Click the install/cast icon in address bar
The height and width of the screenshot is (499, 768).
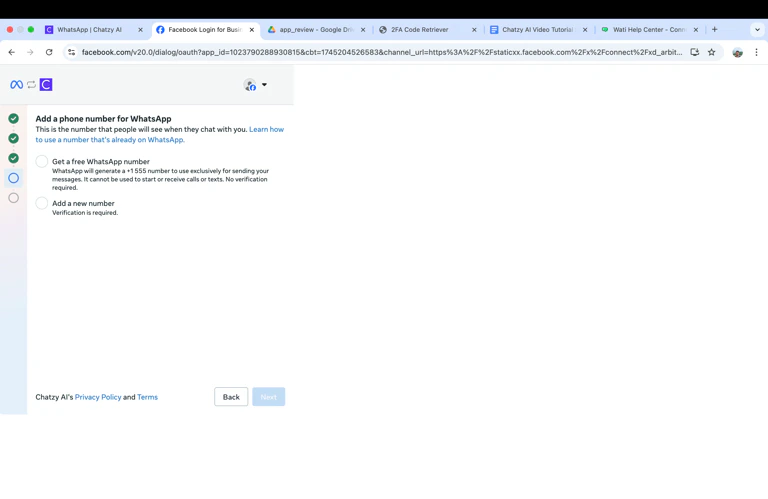pyautogui.click(x=695, y=52)
